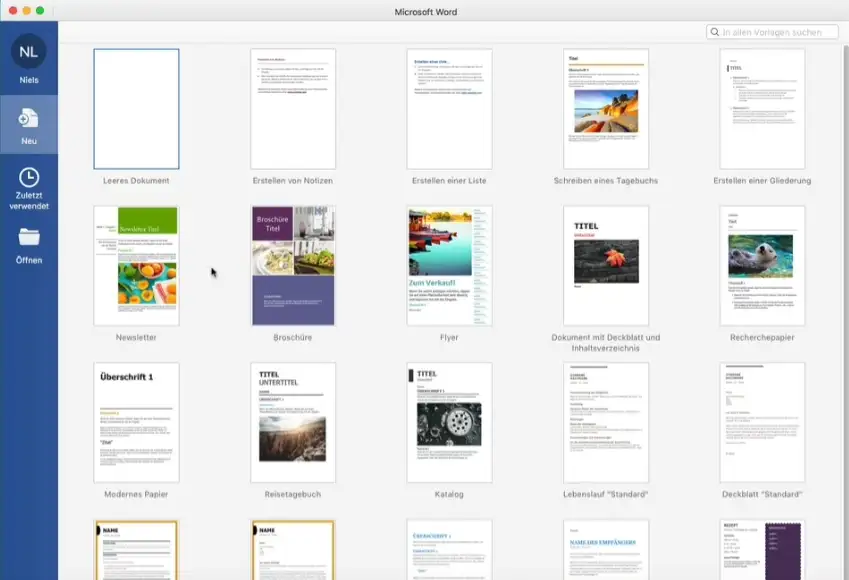Choose the Modernes Papier template

[136, 423]
